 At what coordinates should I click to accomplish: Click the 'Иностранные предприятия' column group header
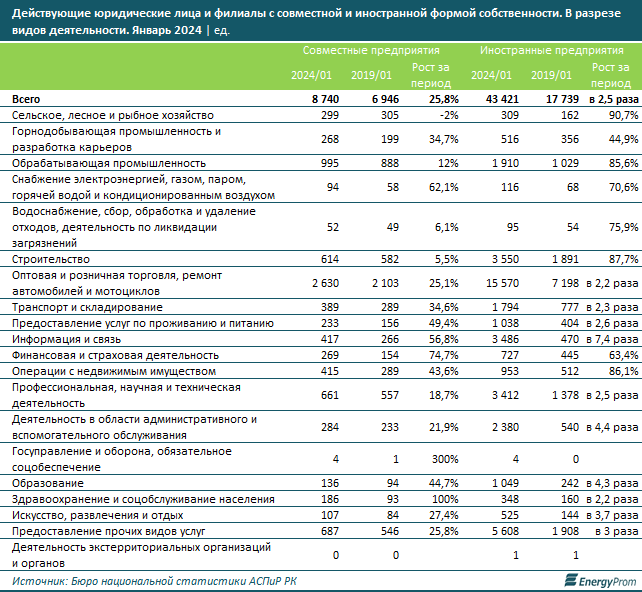coord(551,48)
